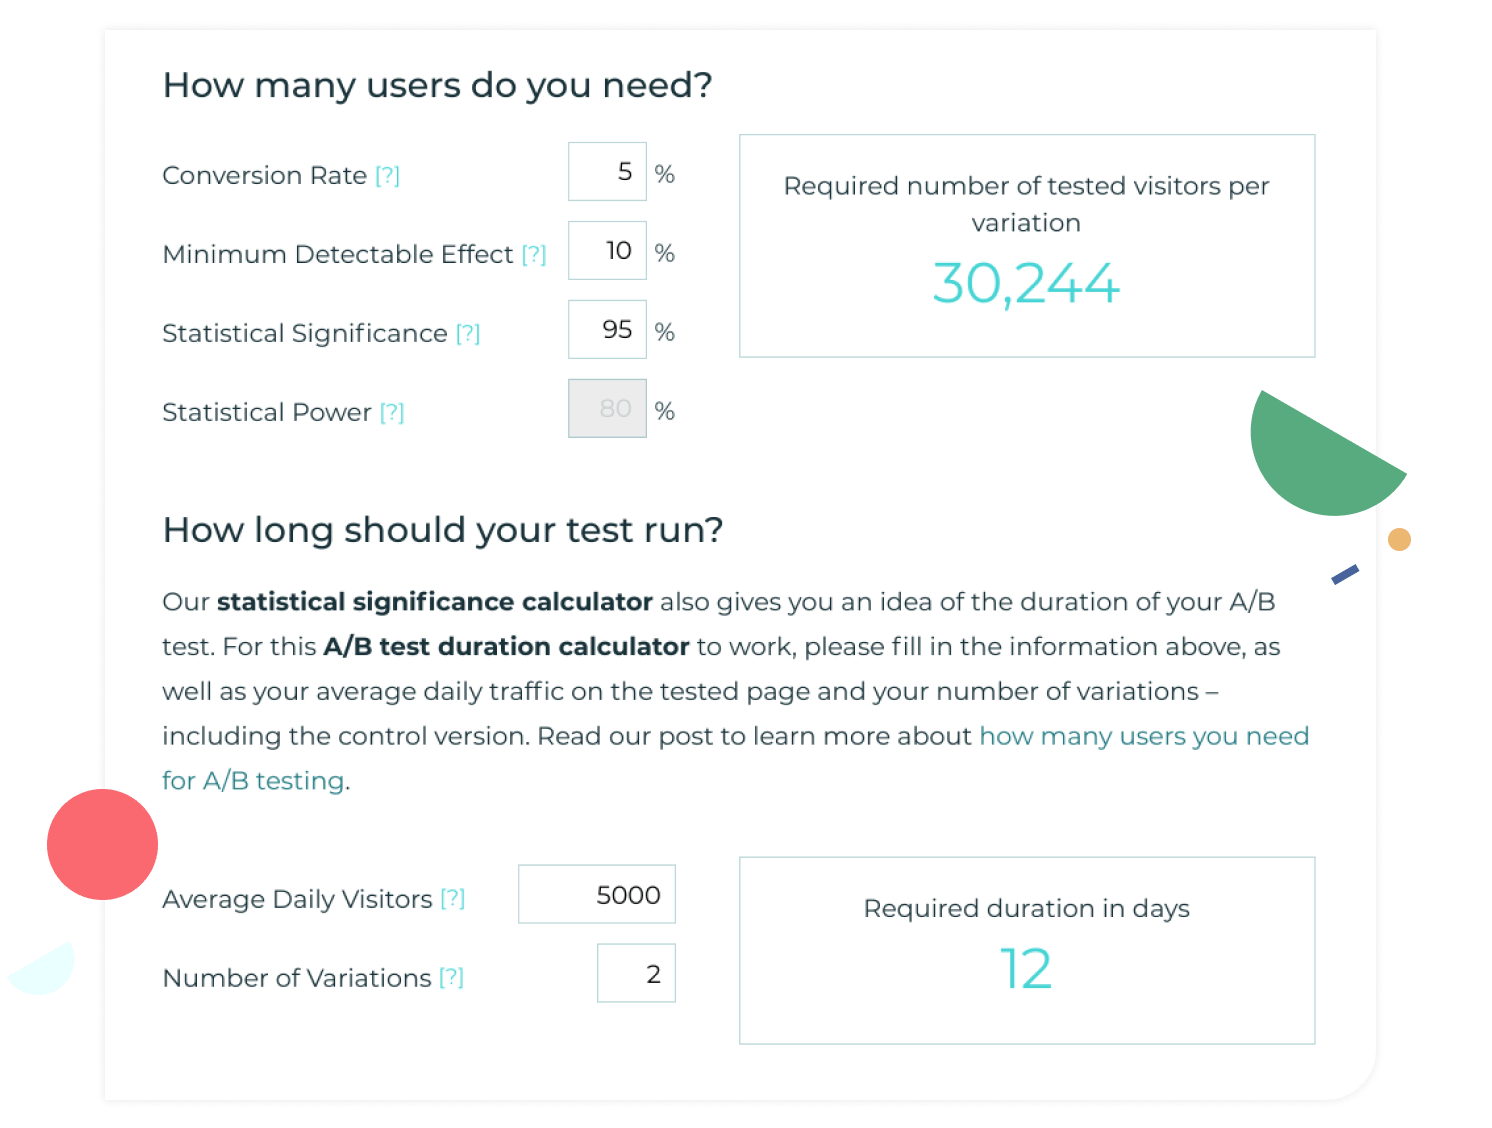Select the bold 'A/B test duration calculator' text
The height and width of the screenshot is (1128, 1492).
click(506, 647)
